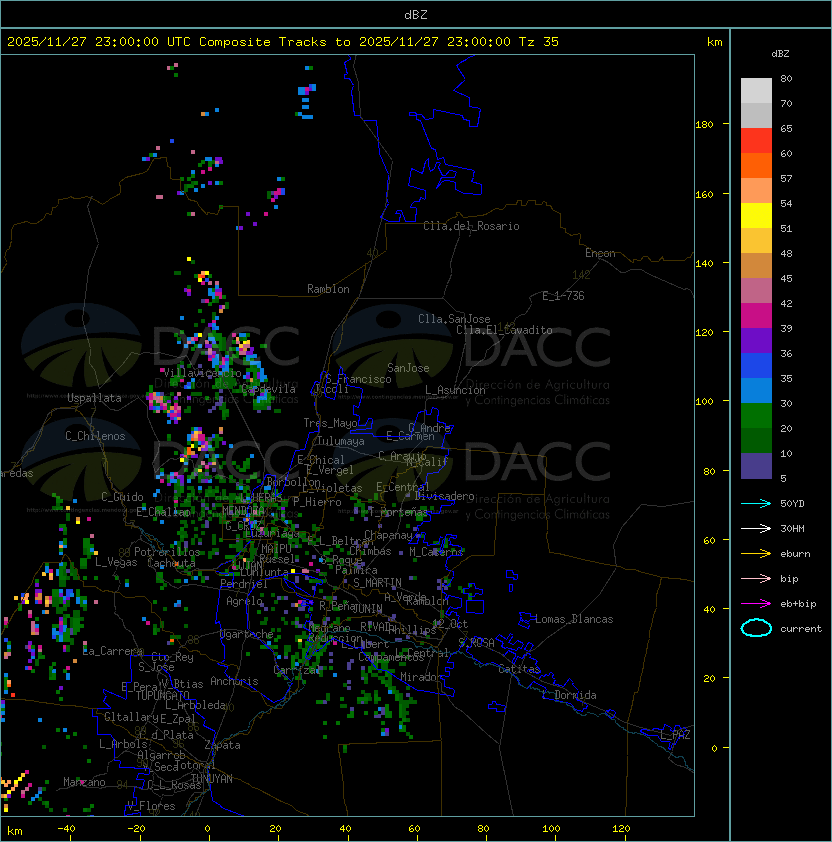
Task: Click the 'Potrerillos' map label
Action: 167,552
